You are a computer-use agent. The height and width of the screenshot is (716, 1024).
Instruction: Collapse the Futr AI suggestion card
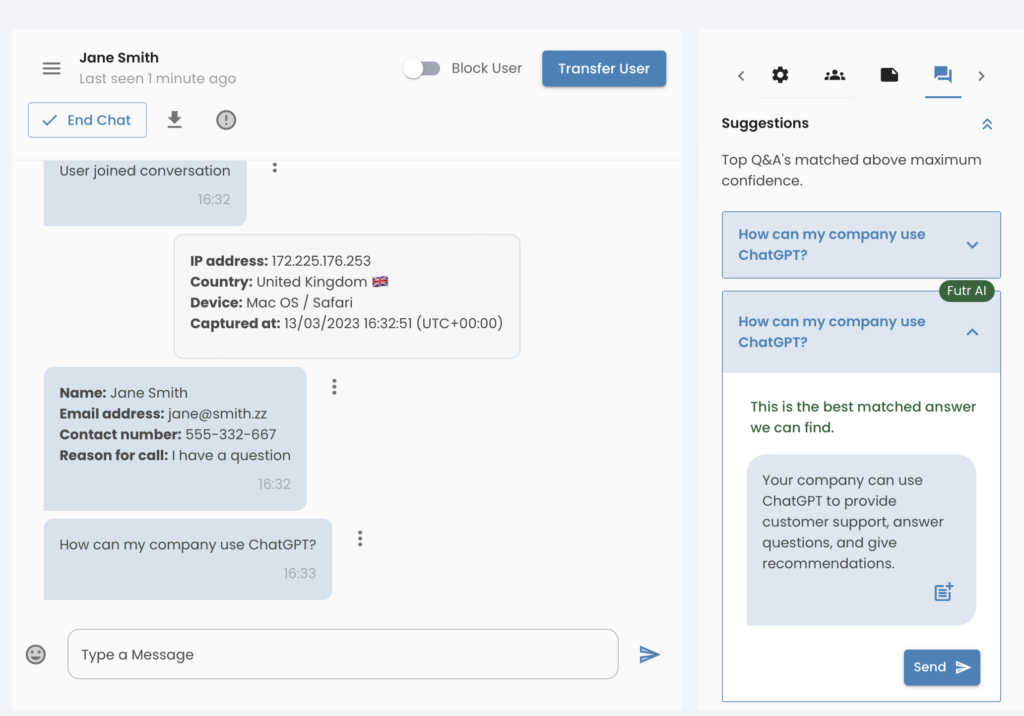(972, 332)
